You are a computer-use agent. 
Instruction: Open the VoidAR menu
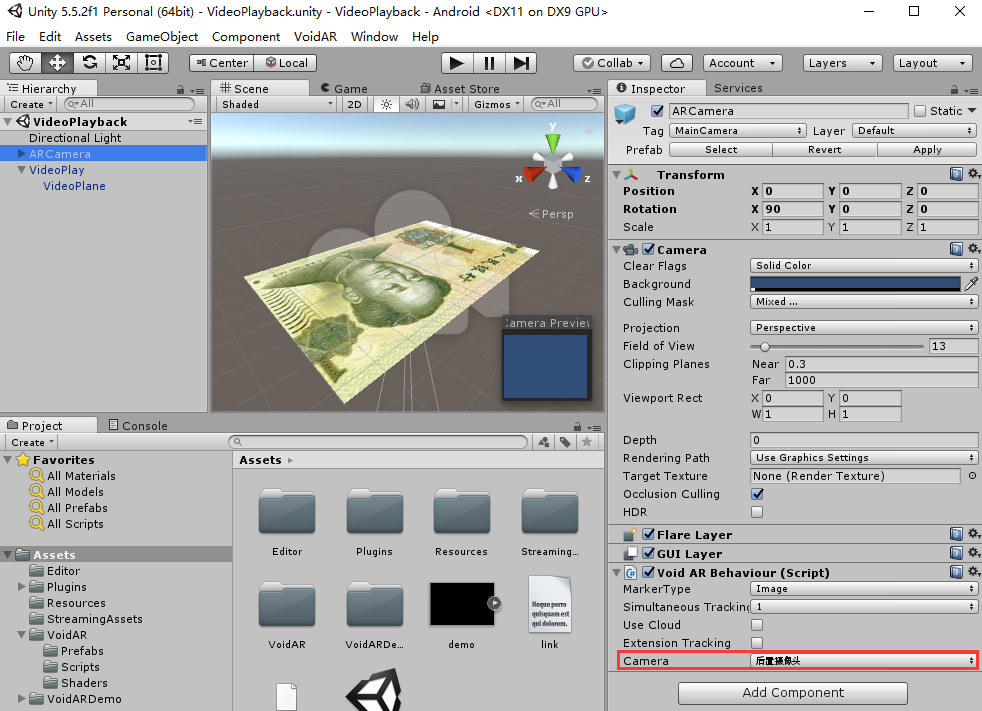(x=315, y=36)
